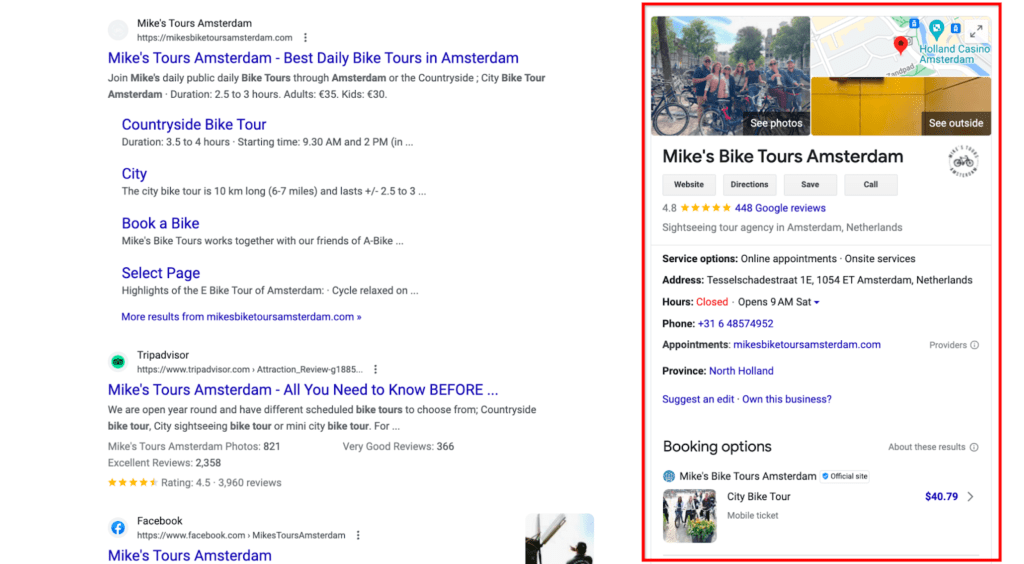
Task: Click the Booking options heading
Action: (x=717, y=446)
